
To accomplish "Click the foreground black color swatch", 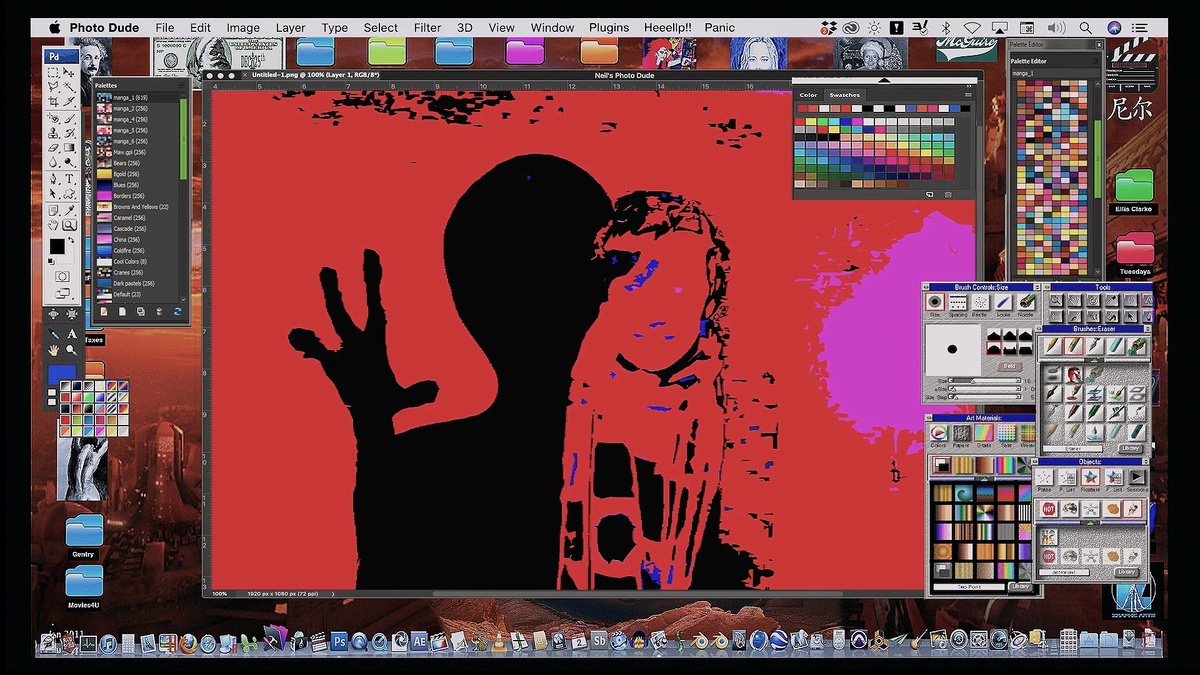I will pyautogui.click(x=57, y=245).
